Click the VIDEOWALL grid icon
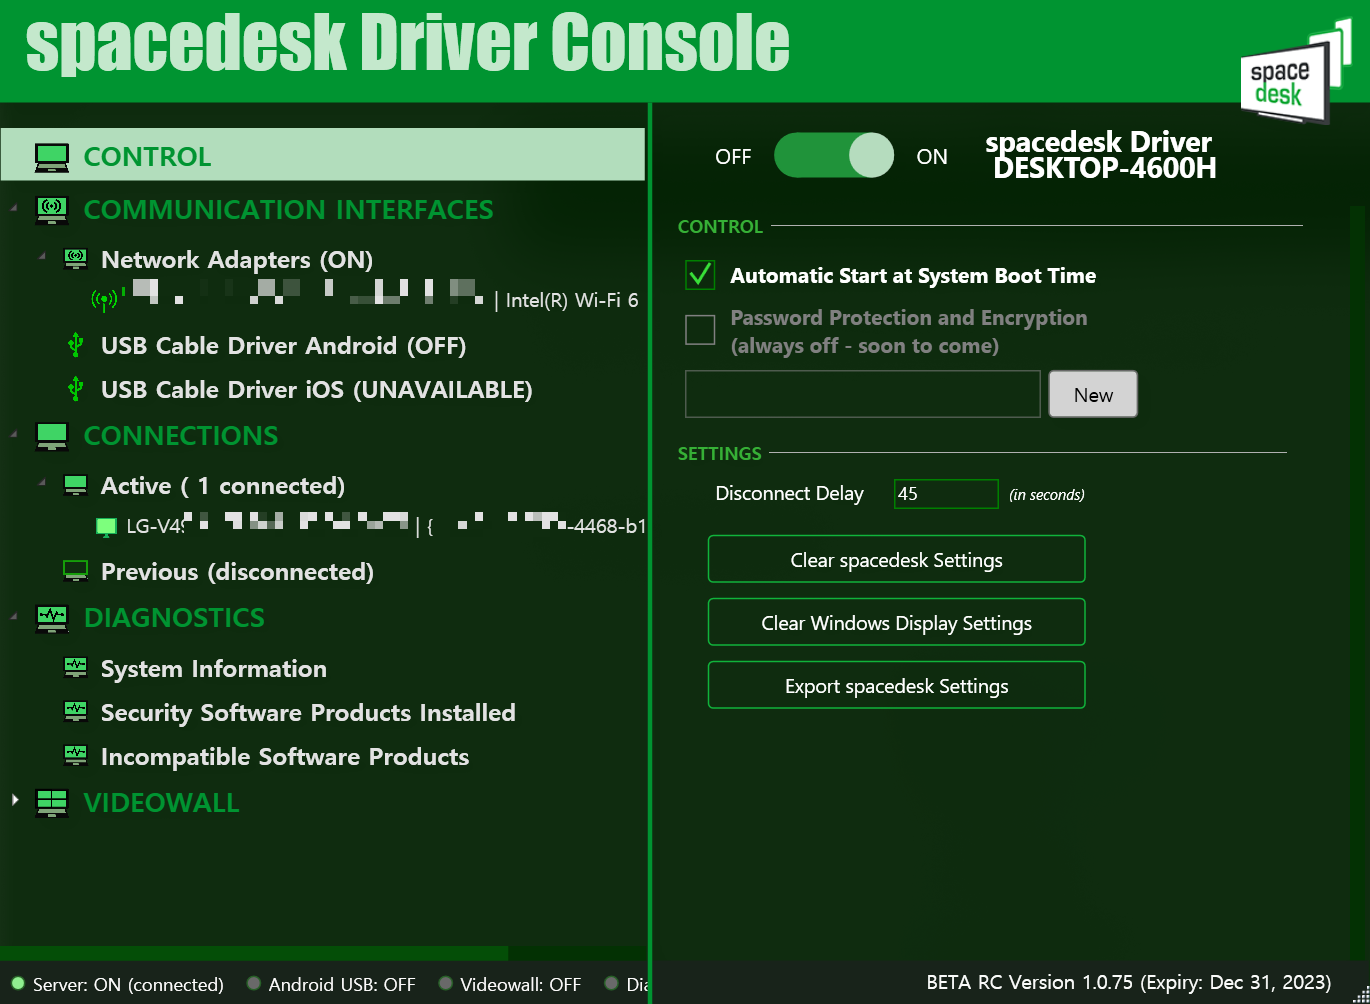This screenshot has height=1004, width=1370. point(52,803)
